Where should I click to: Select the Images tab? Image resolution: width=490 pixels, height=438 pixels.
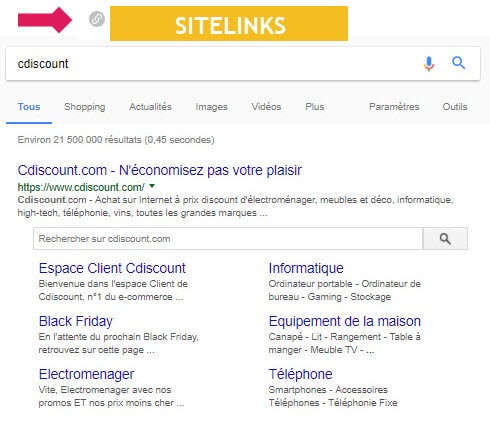pyautogui.click(x=211, y=107)
